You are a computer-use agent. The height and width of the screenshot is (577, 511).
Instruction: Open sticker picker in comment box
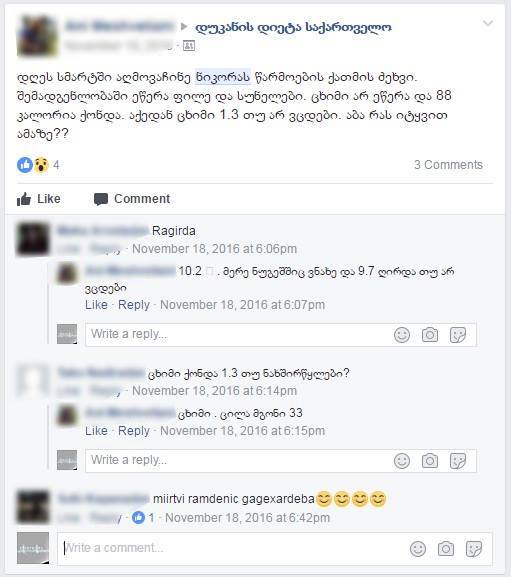coord(474,549)
